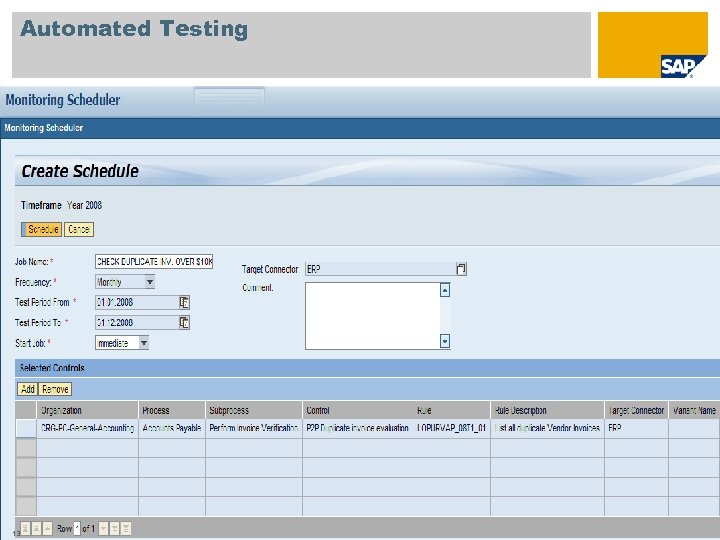Click the Subprocess column header

coord(254,410)
